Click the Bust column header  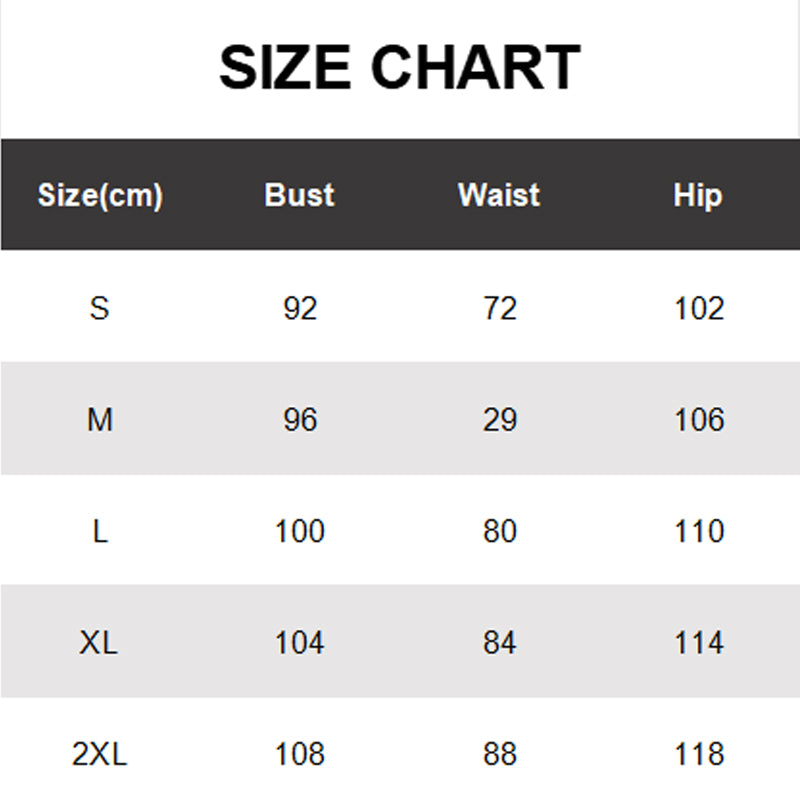click(x=299, y=195)
